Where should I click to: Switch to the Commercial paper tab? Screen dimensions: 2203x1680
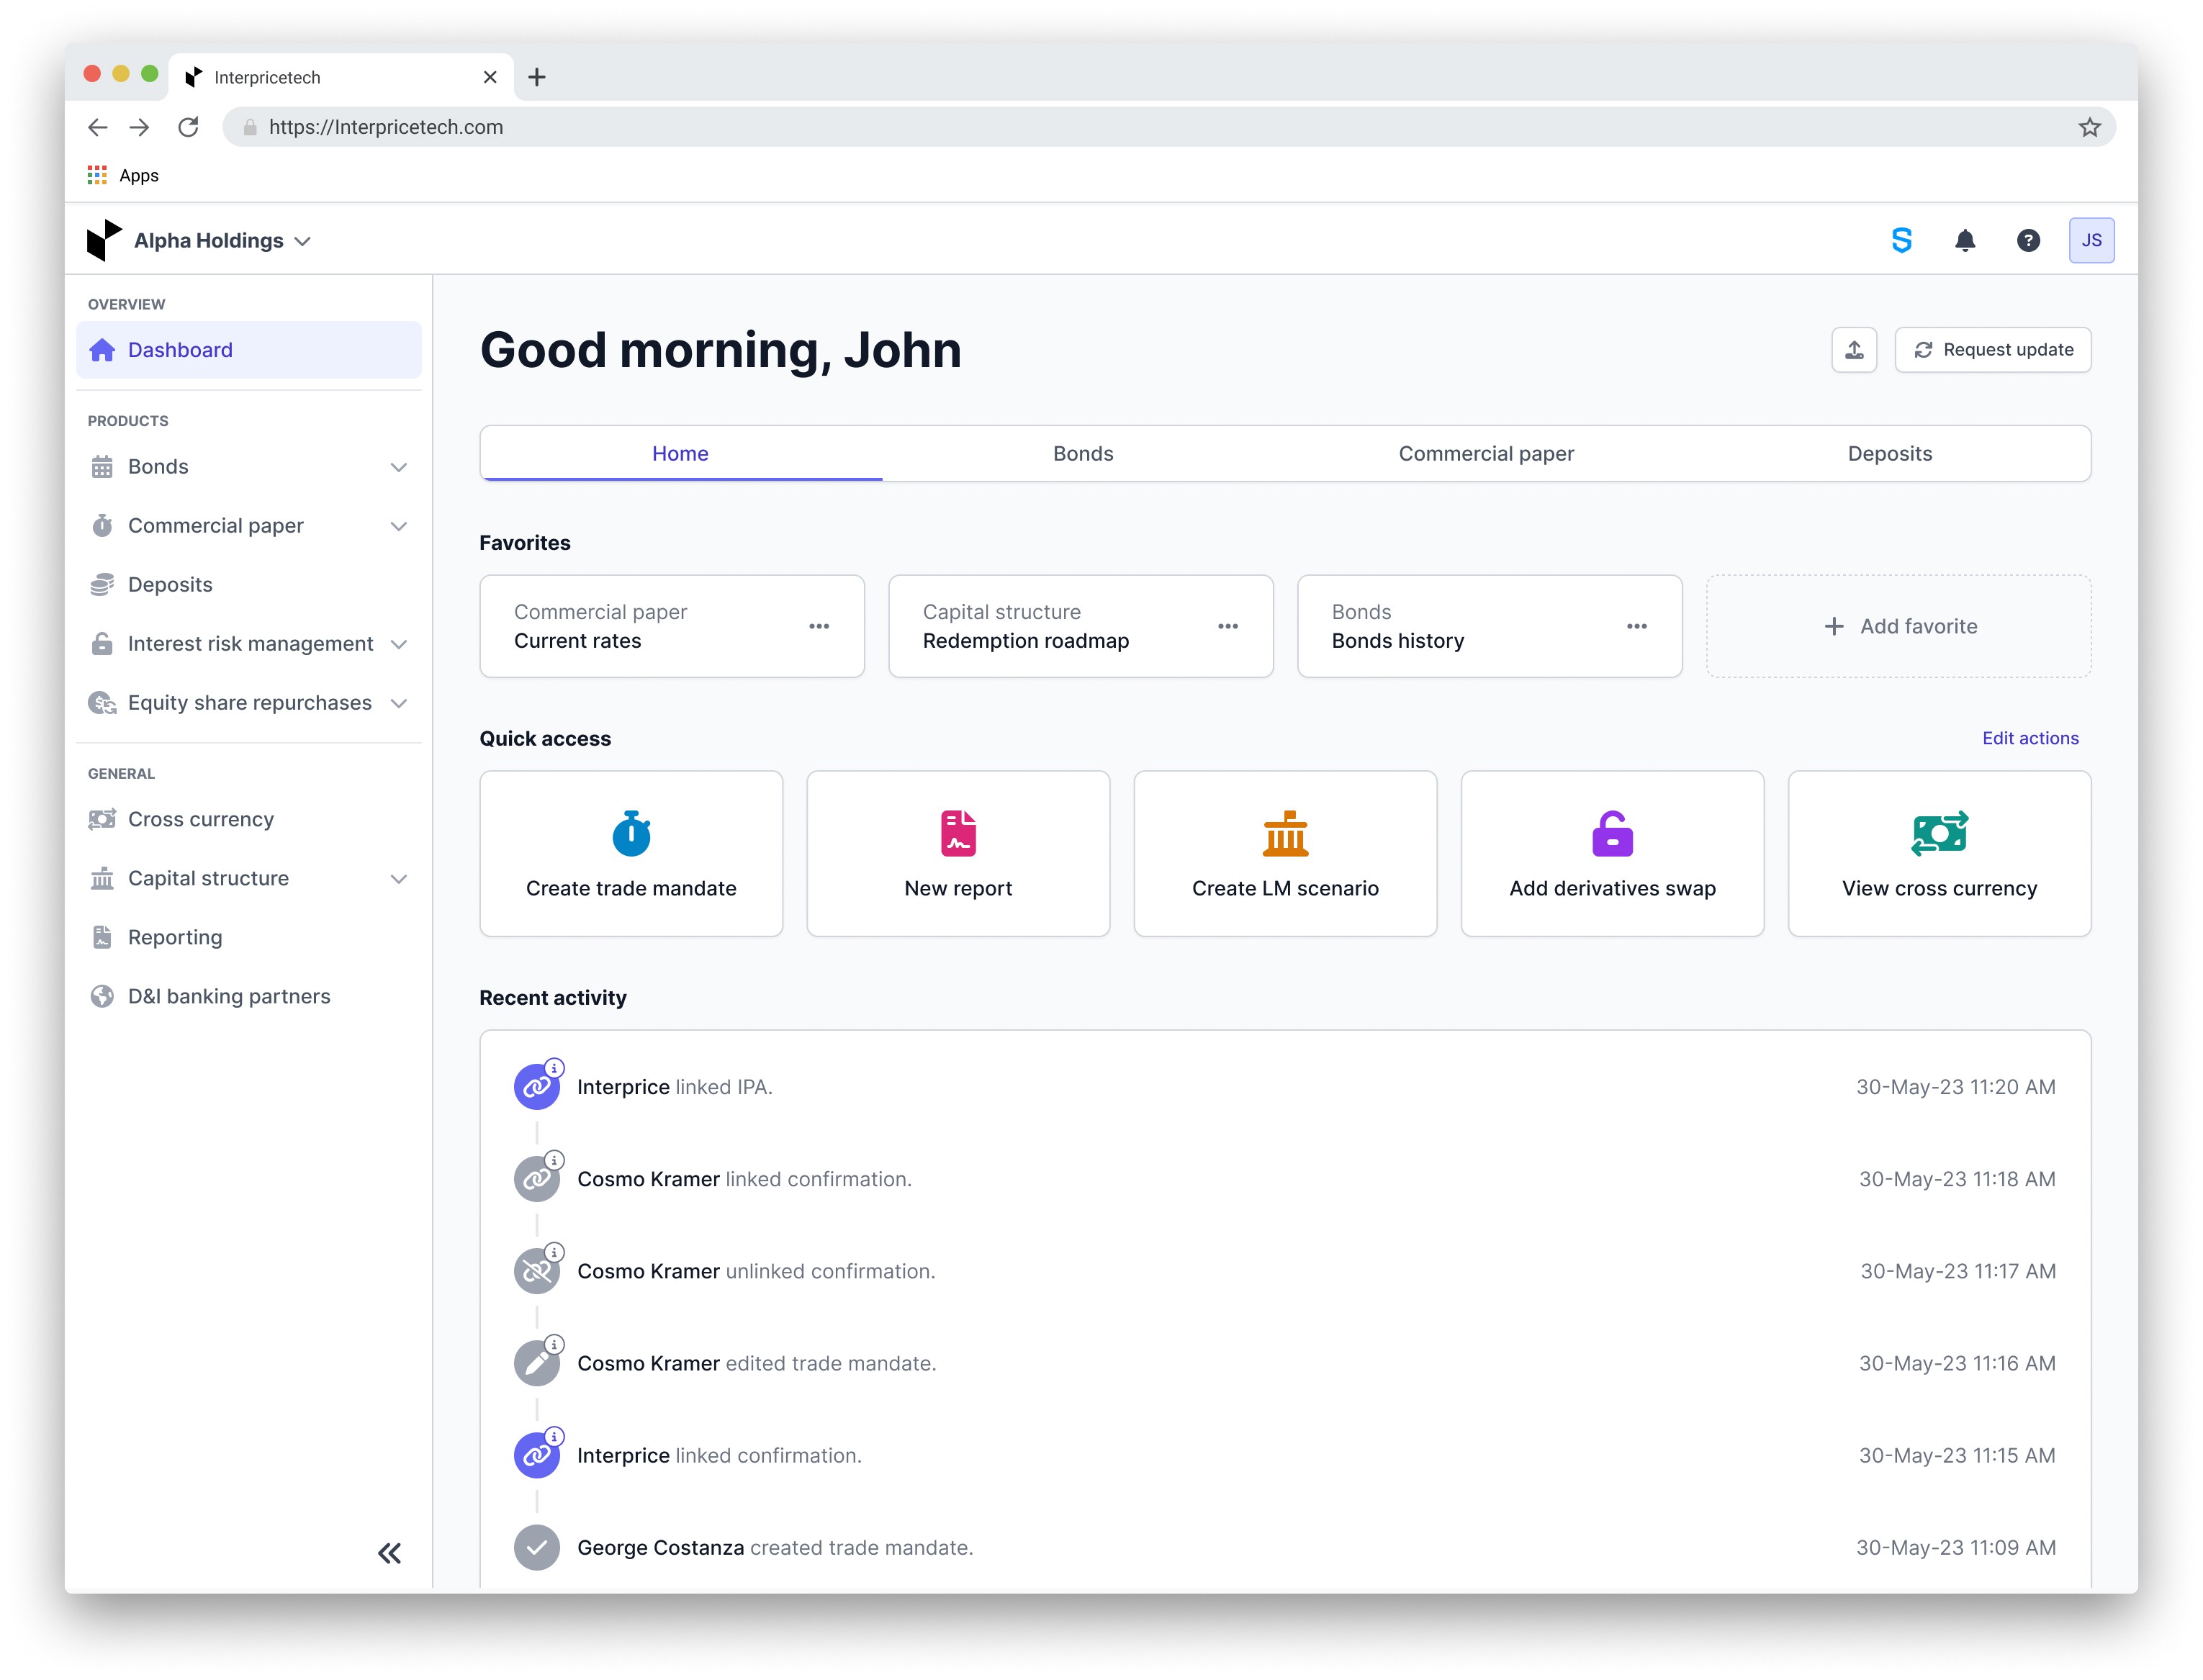point(1485,454)
